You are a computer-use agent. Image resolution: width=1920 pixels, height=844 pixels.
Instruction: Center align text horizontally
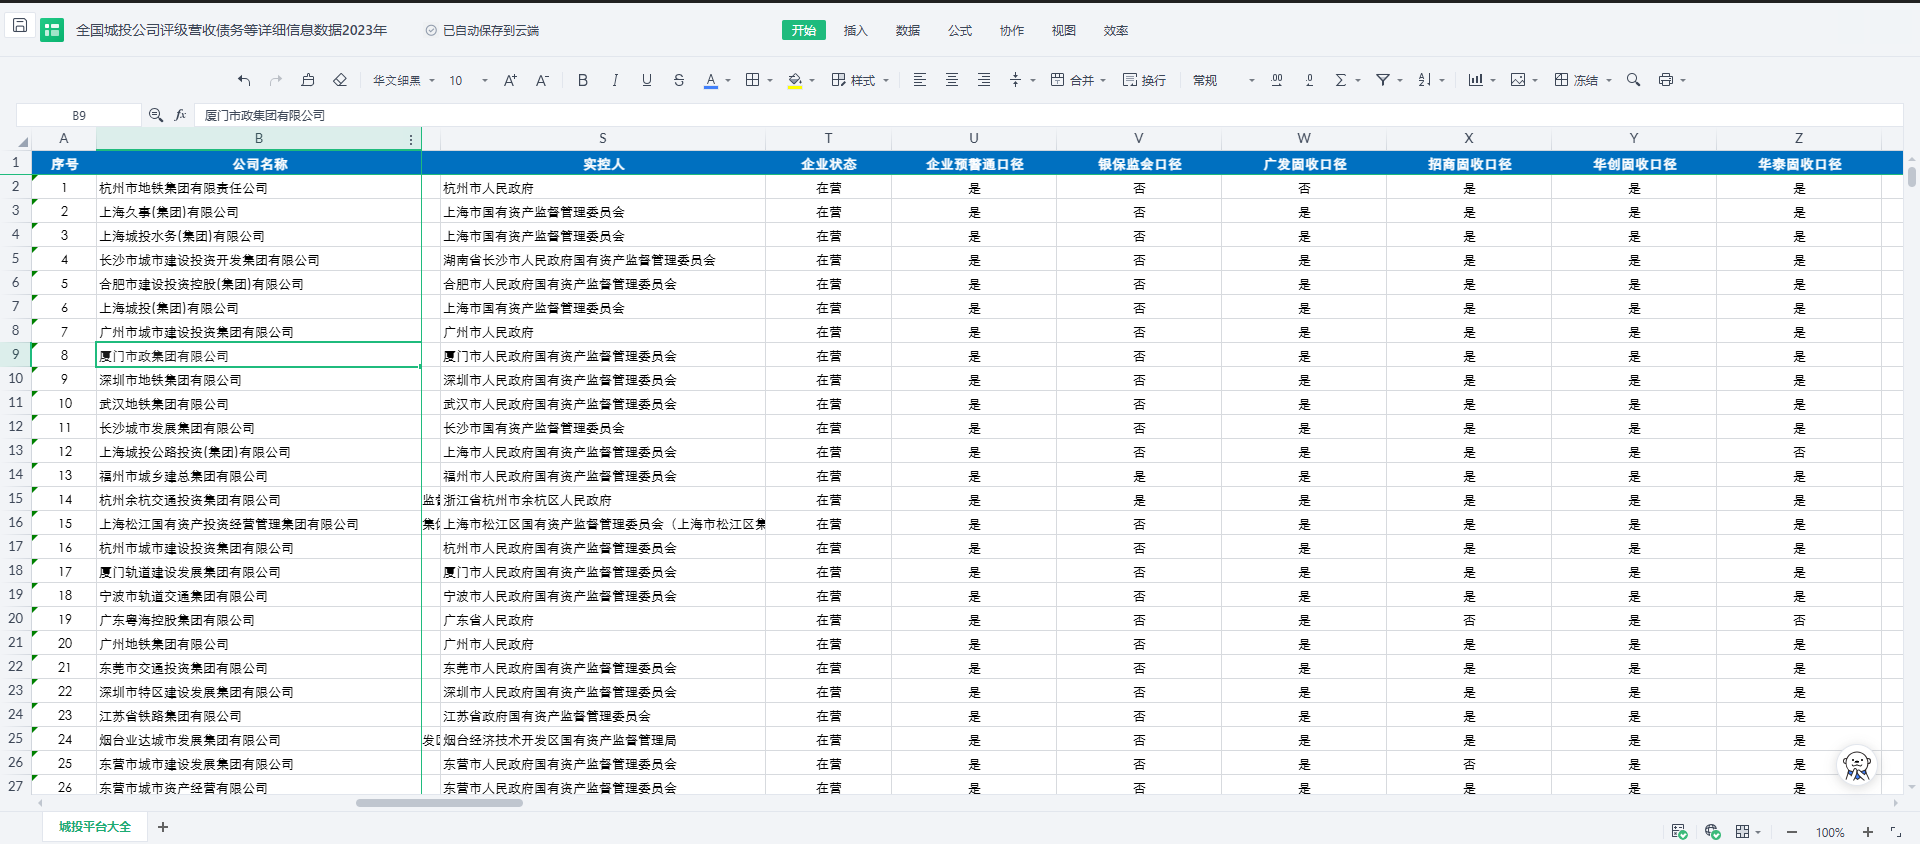pos(952,80)
